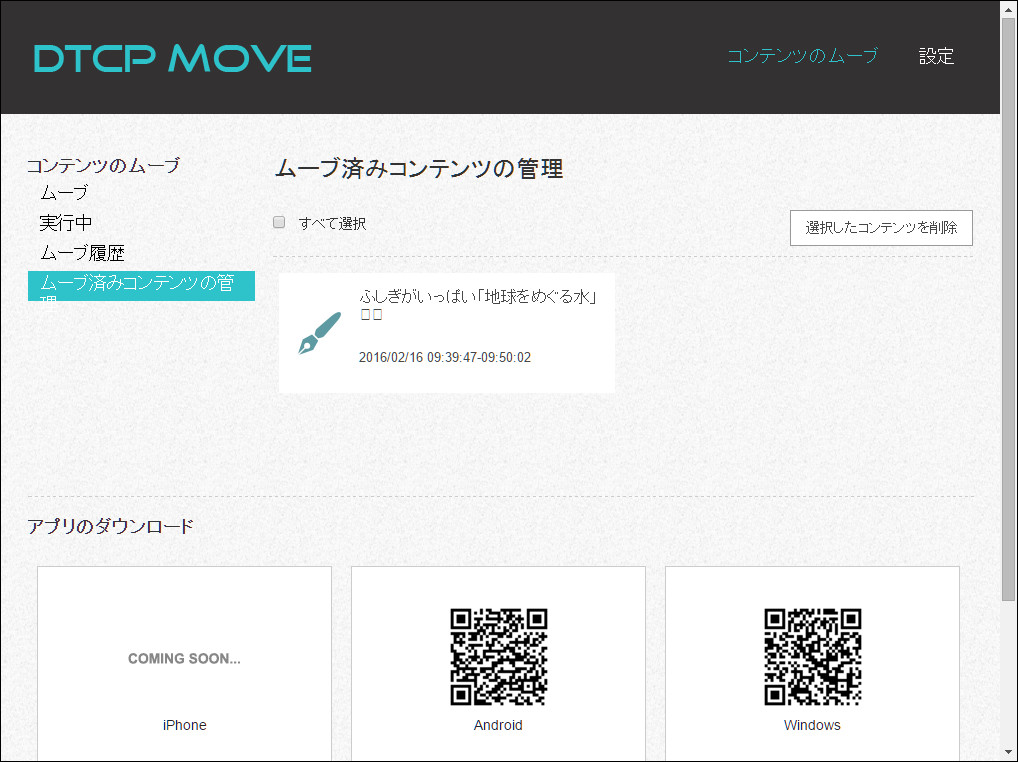Click the Windows QR code image

coord(812,656)
